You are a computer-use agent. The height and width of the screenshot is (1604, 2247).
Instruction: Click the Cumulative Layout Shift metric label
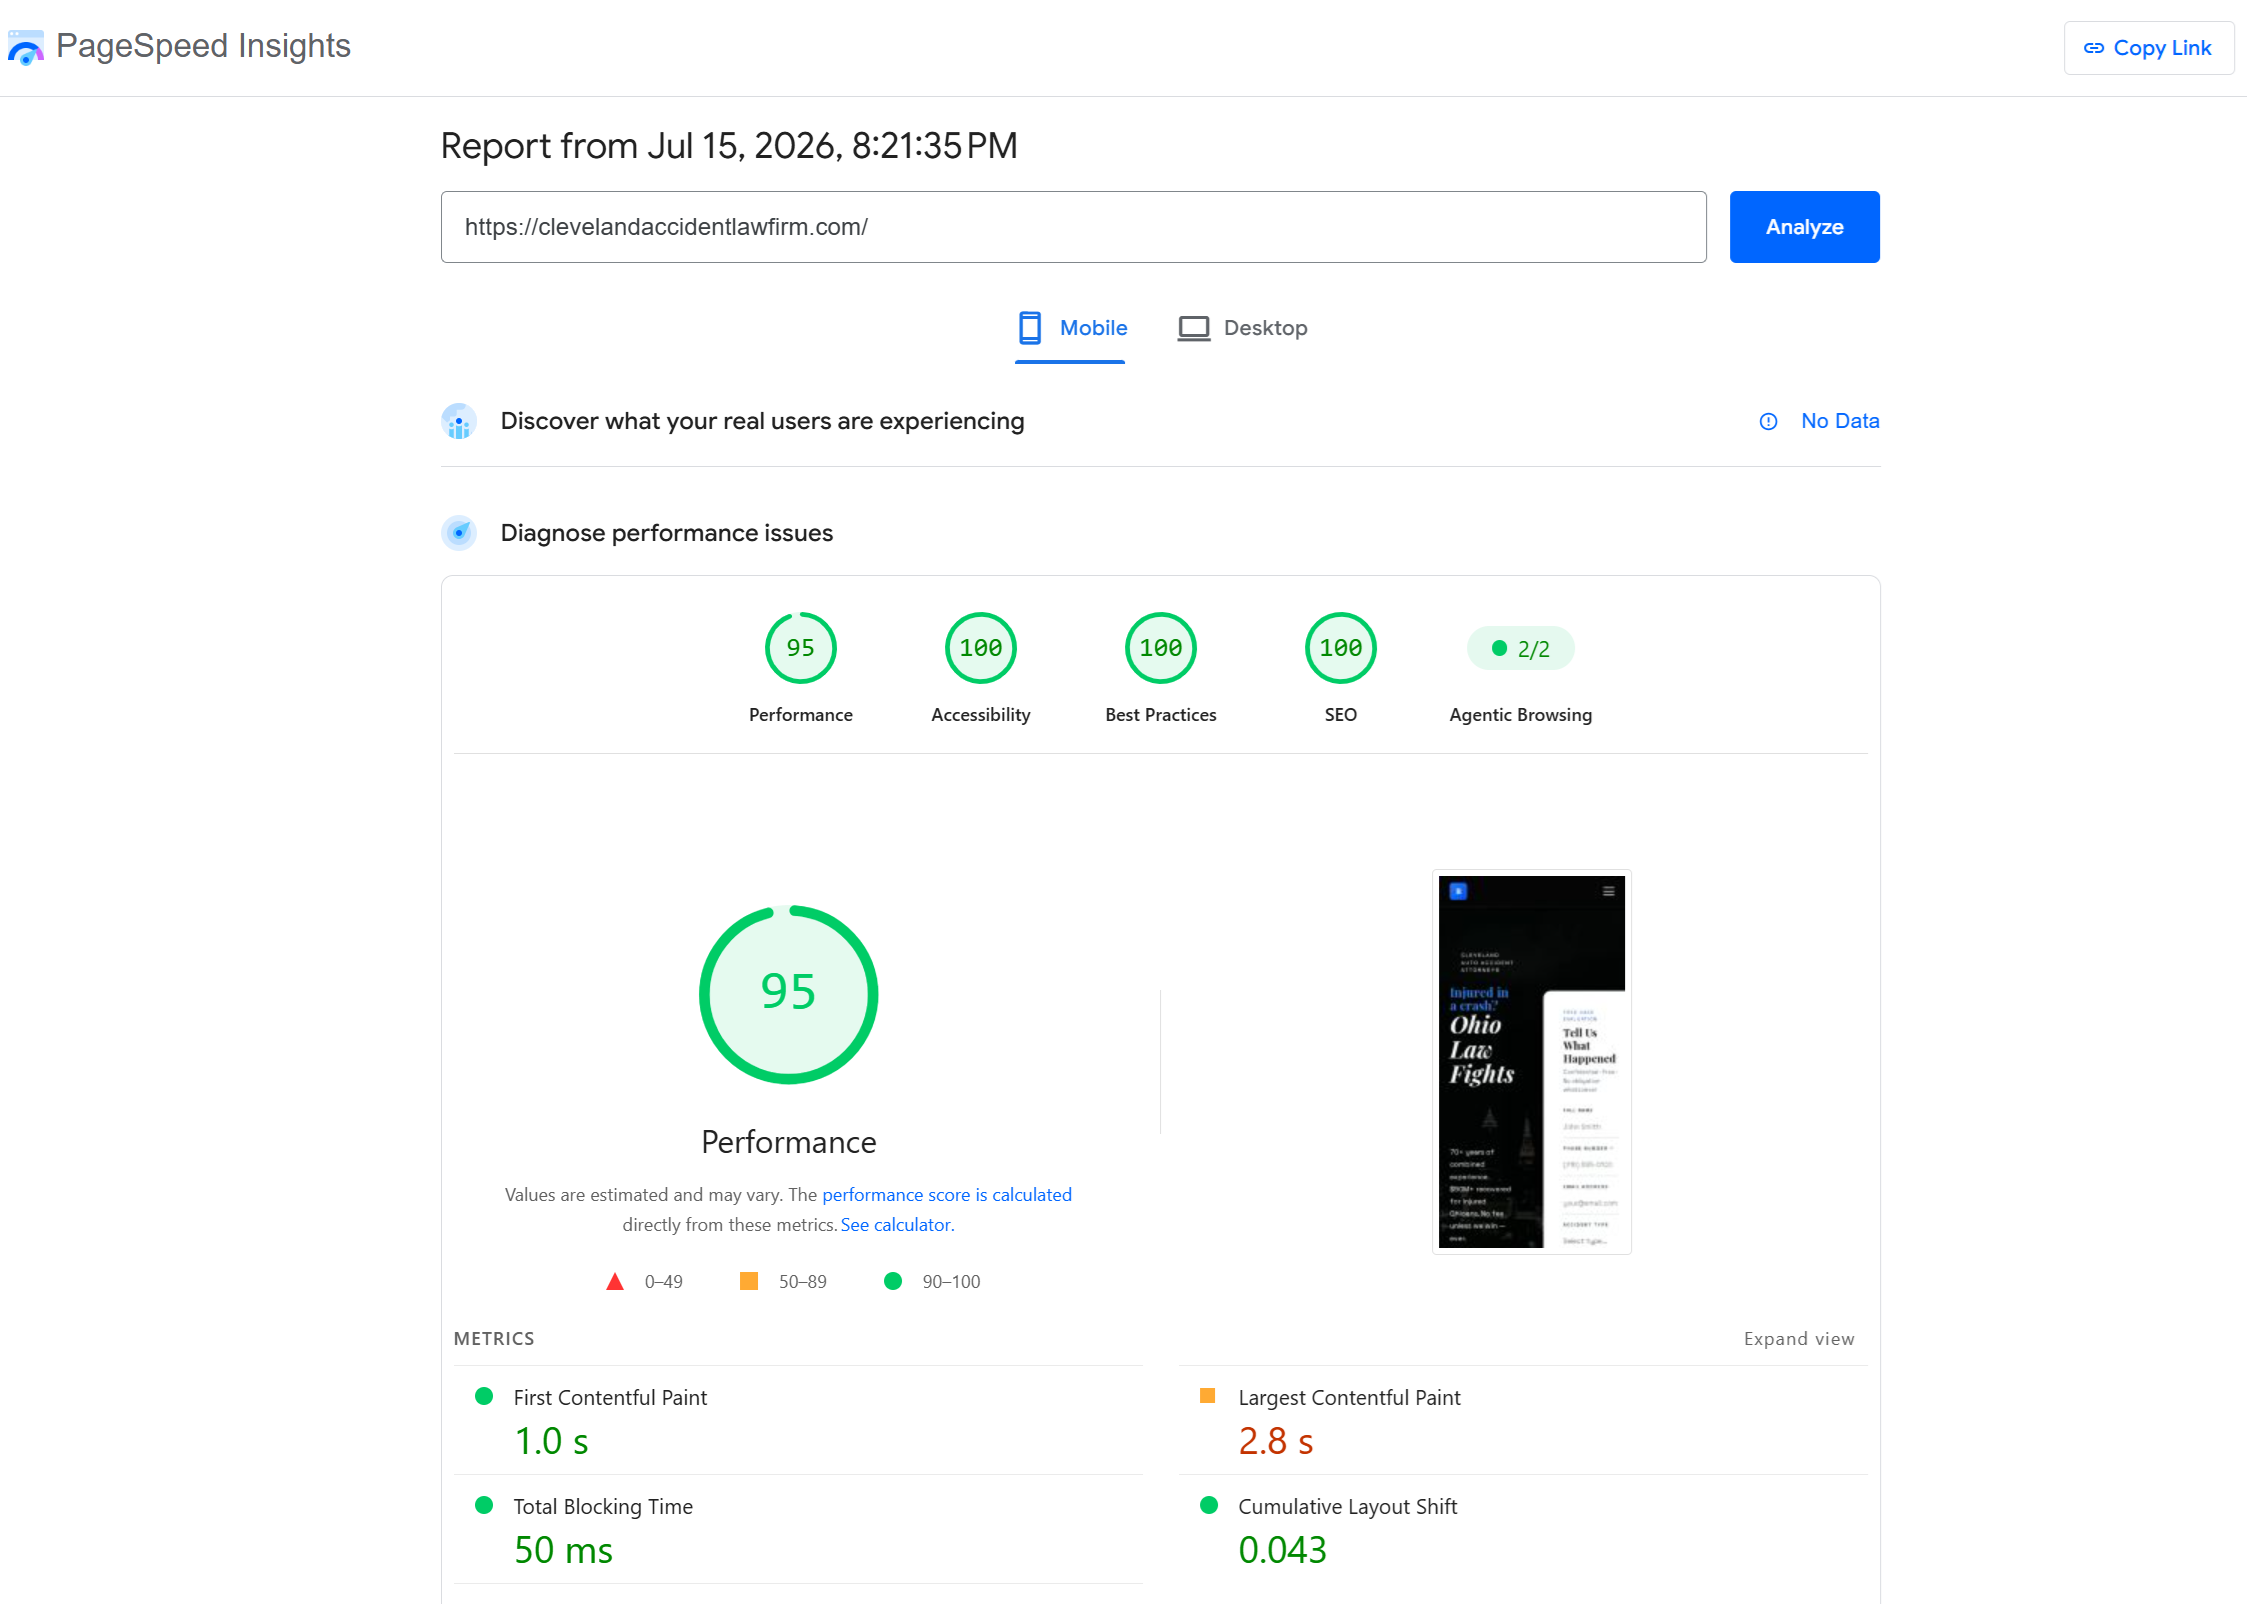coord(1347,1507)
